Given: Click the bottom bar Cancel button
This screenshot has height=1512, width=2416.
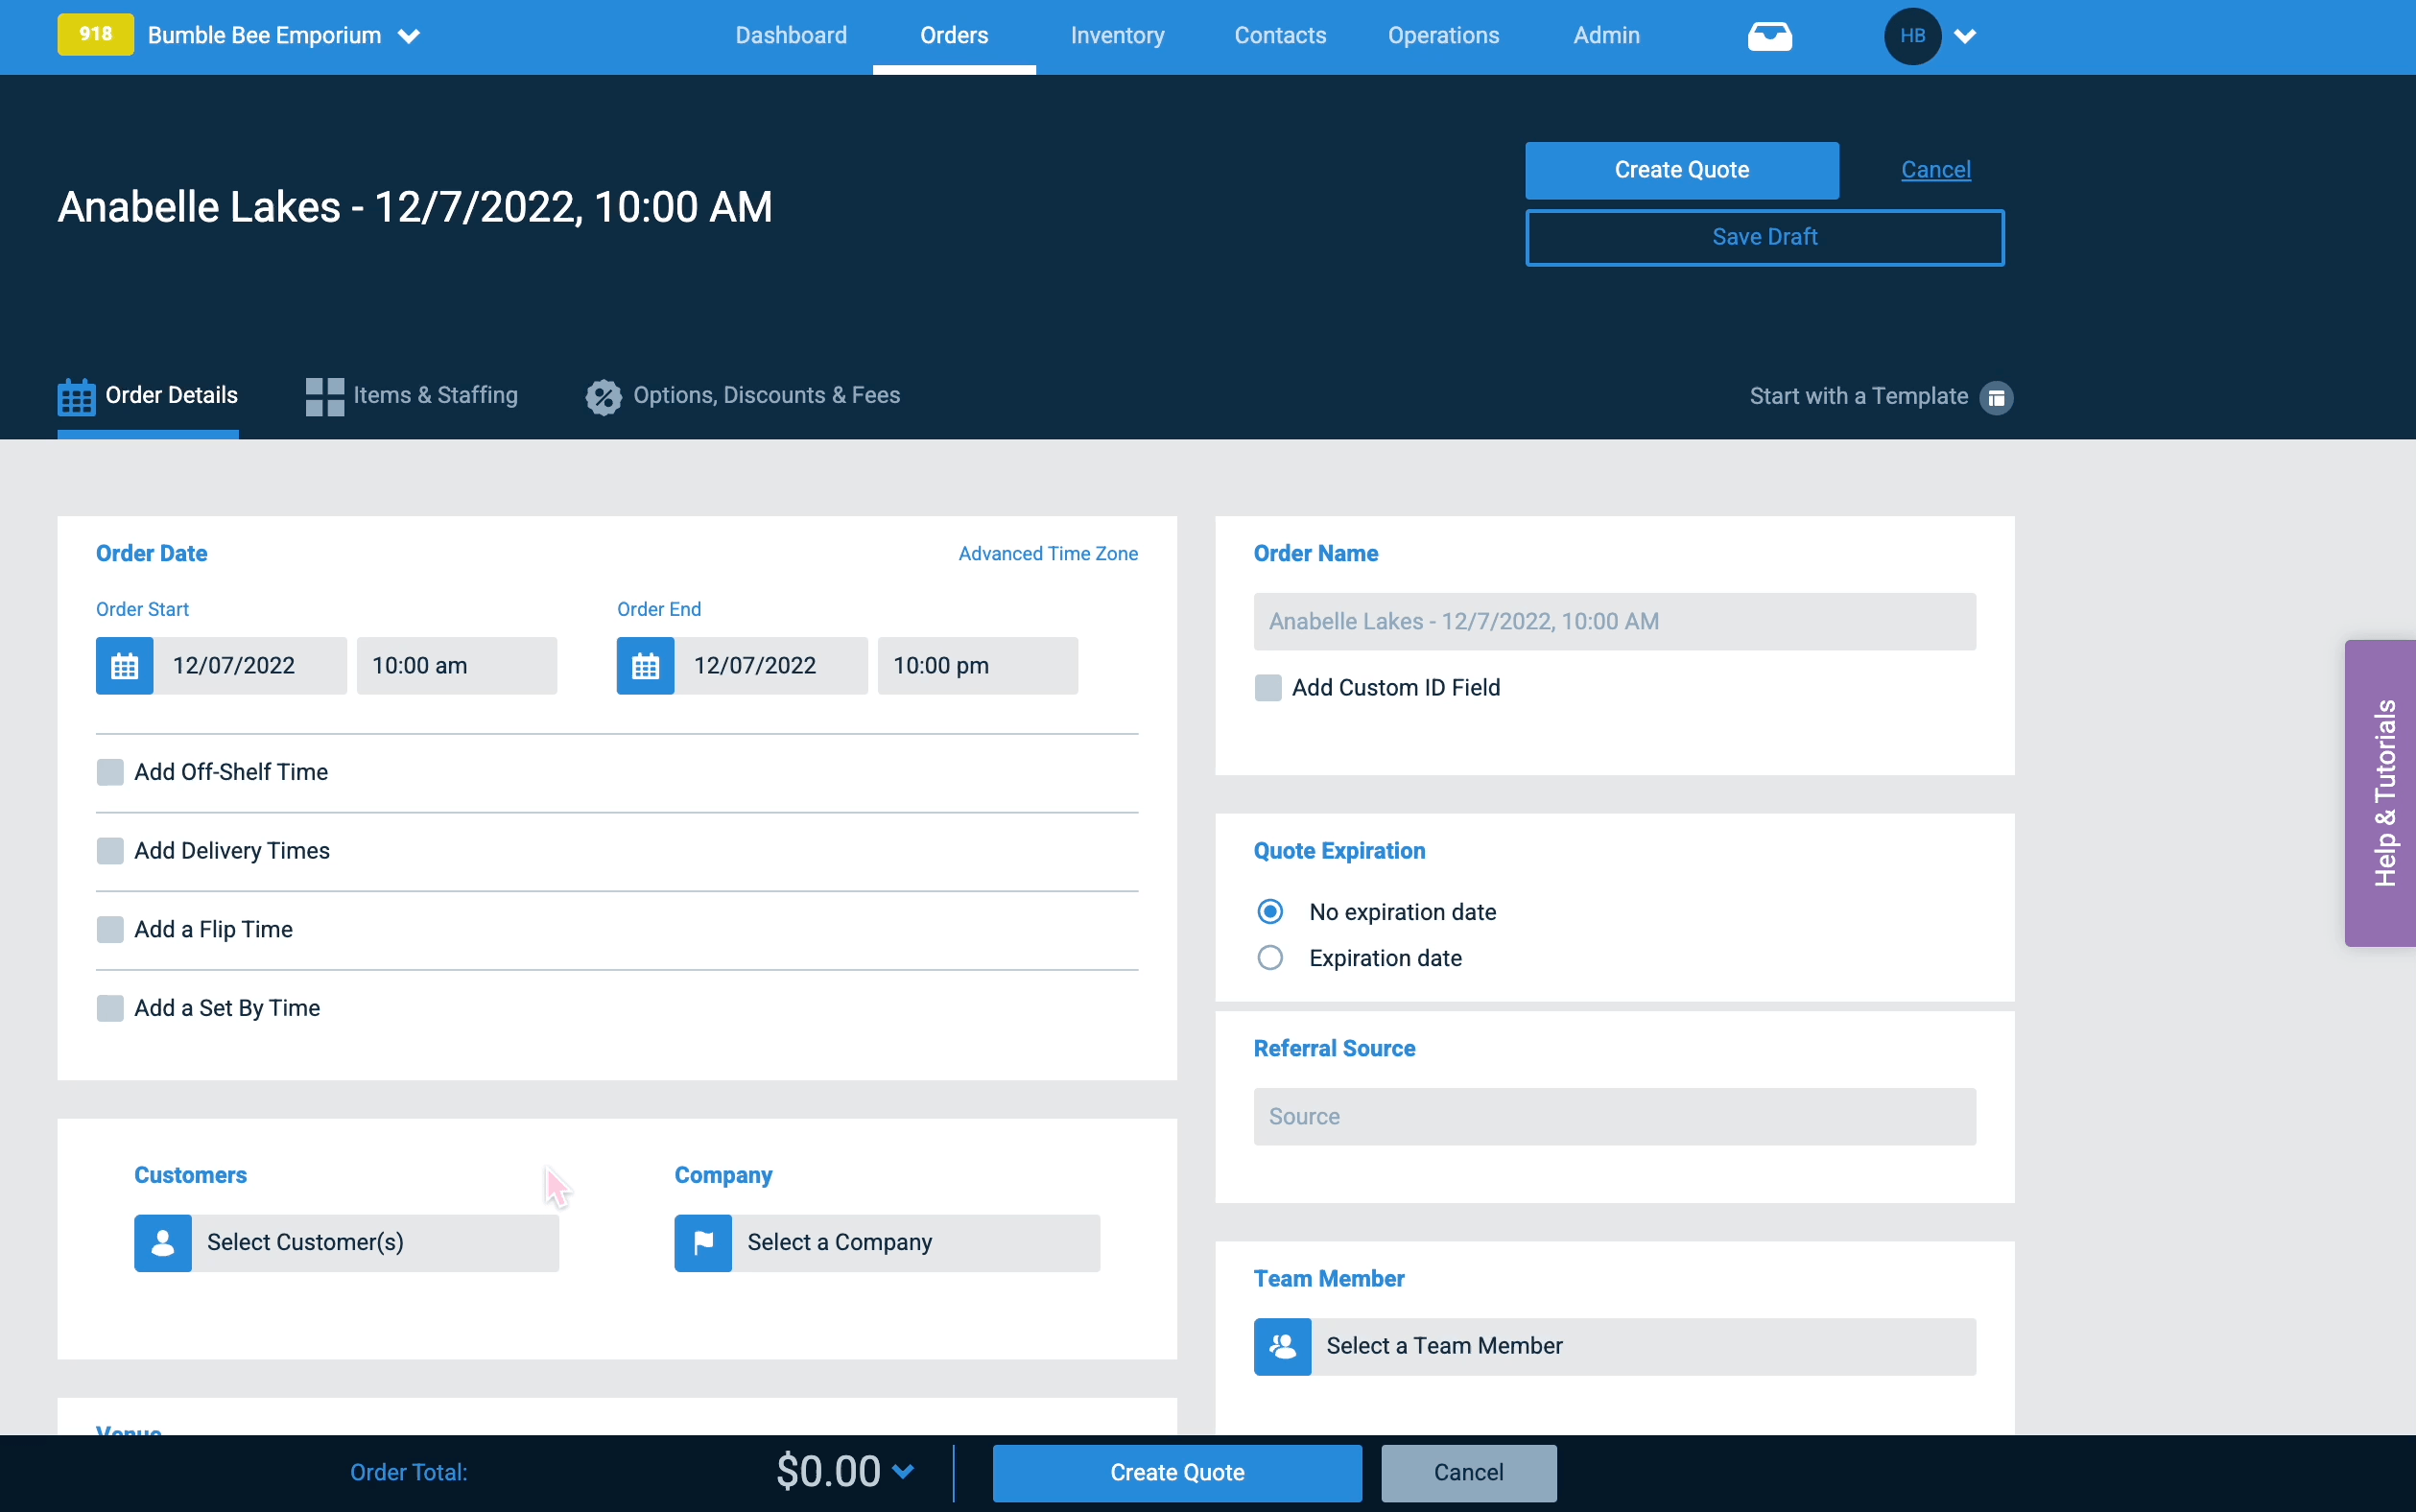Looking at the screenshot, I should click(1468, 1473).
